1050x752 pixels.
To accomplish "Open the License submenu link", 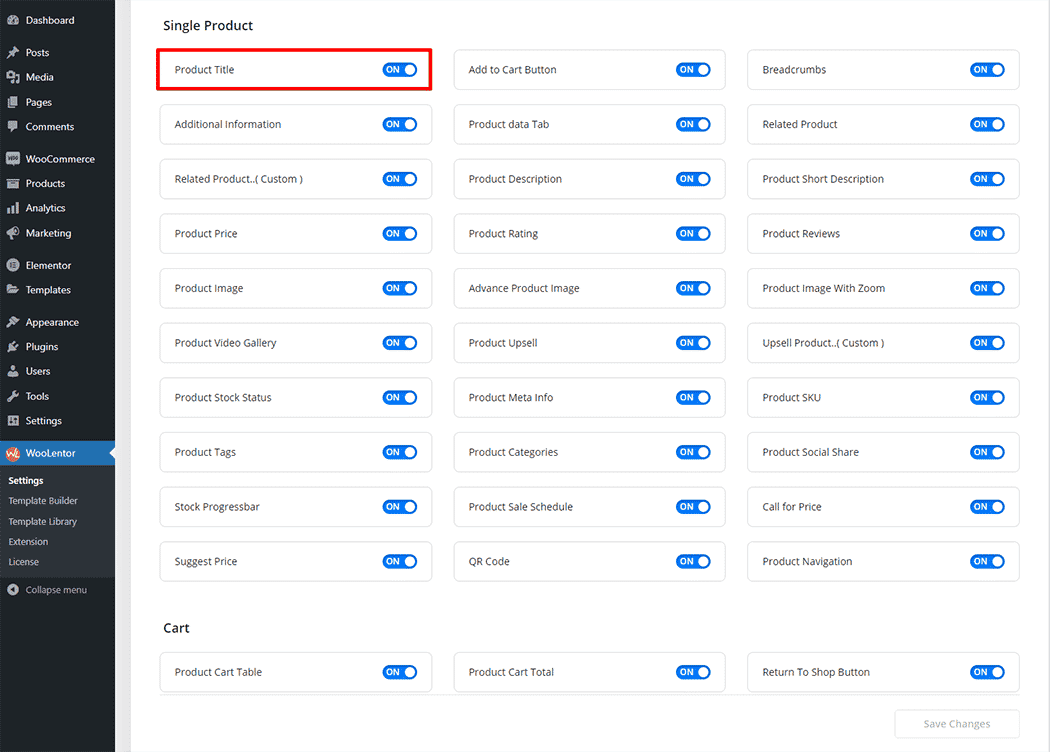I will point(24,562).
